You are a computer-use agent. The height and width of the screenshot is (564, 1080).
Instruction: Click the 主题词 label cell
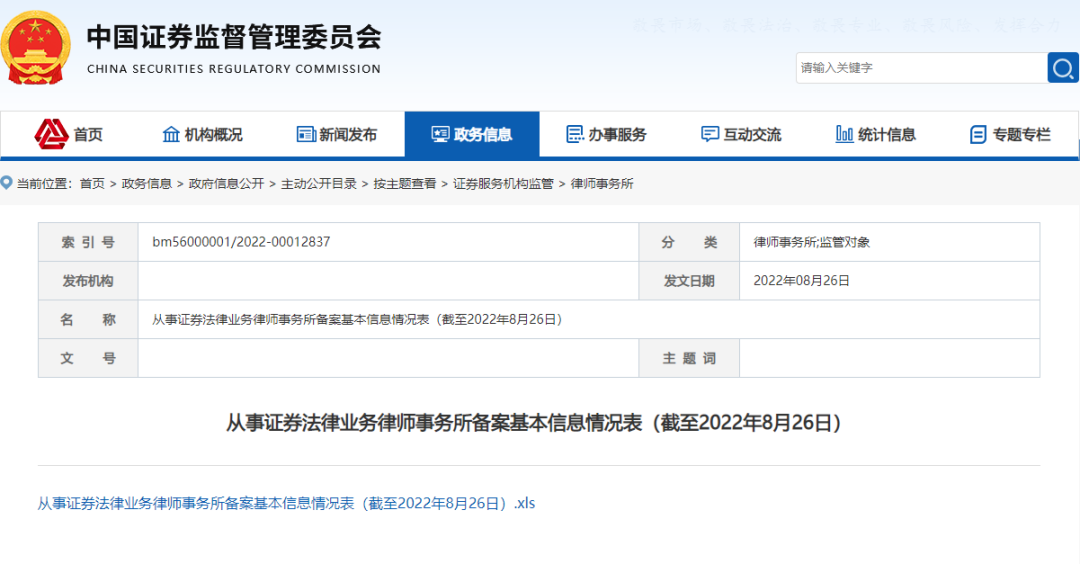689,358
